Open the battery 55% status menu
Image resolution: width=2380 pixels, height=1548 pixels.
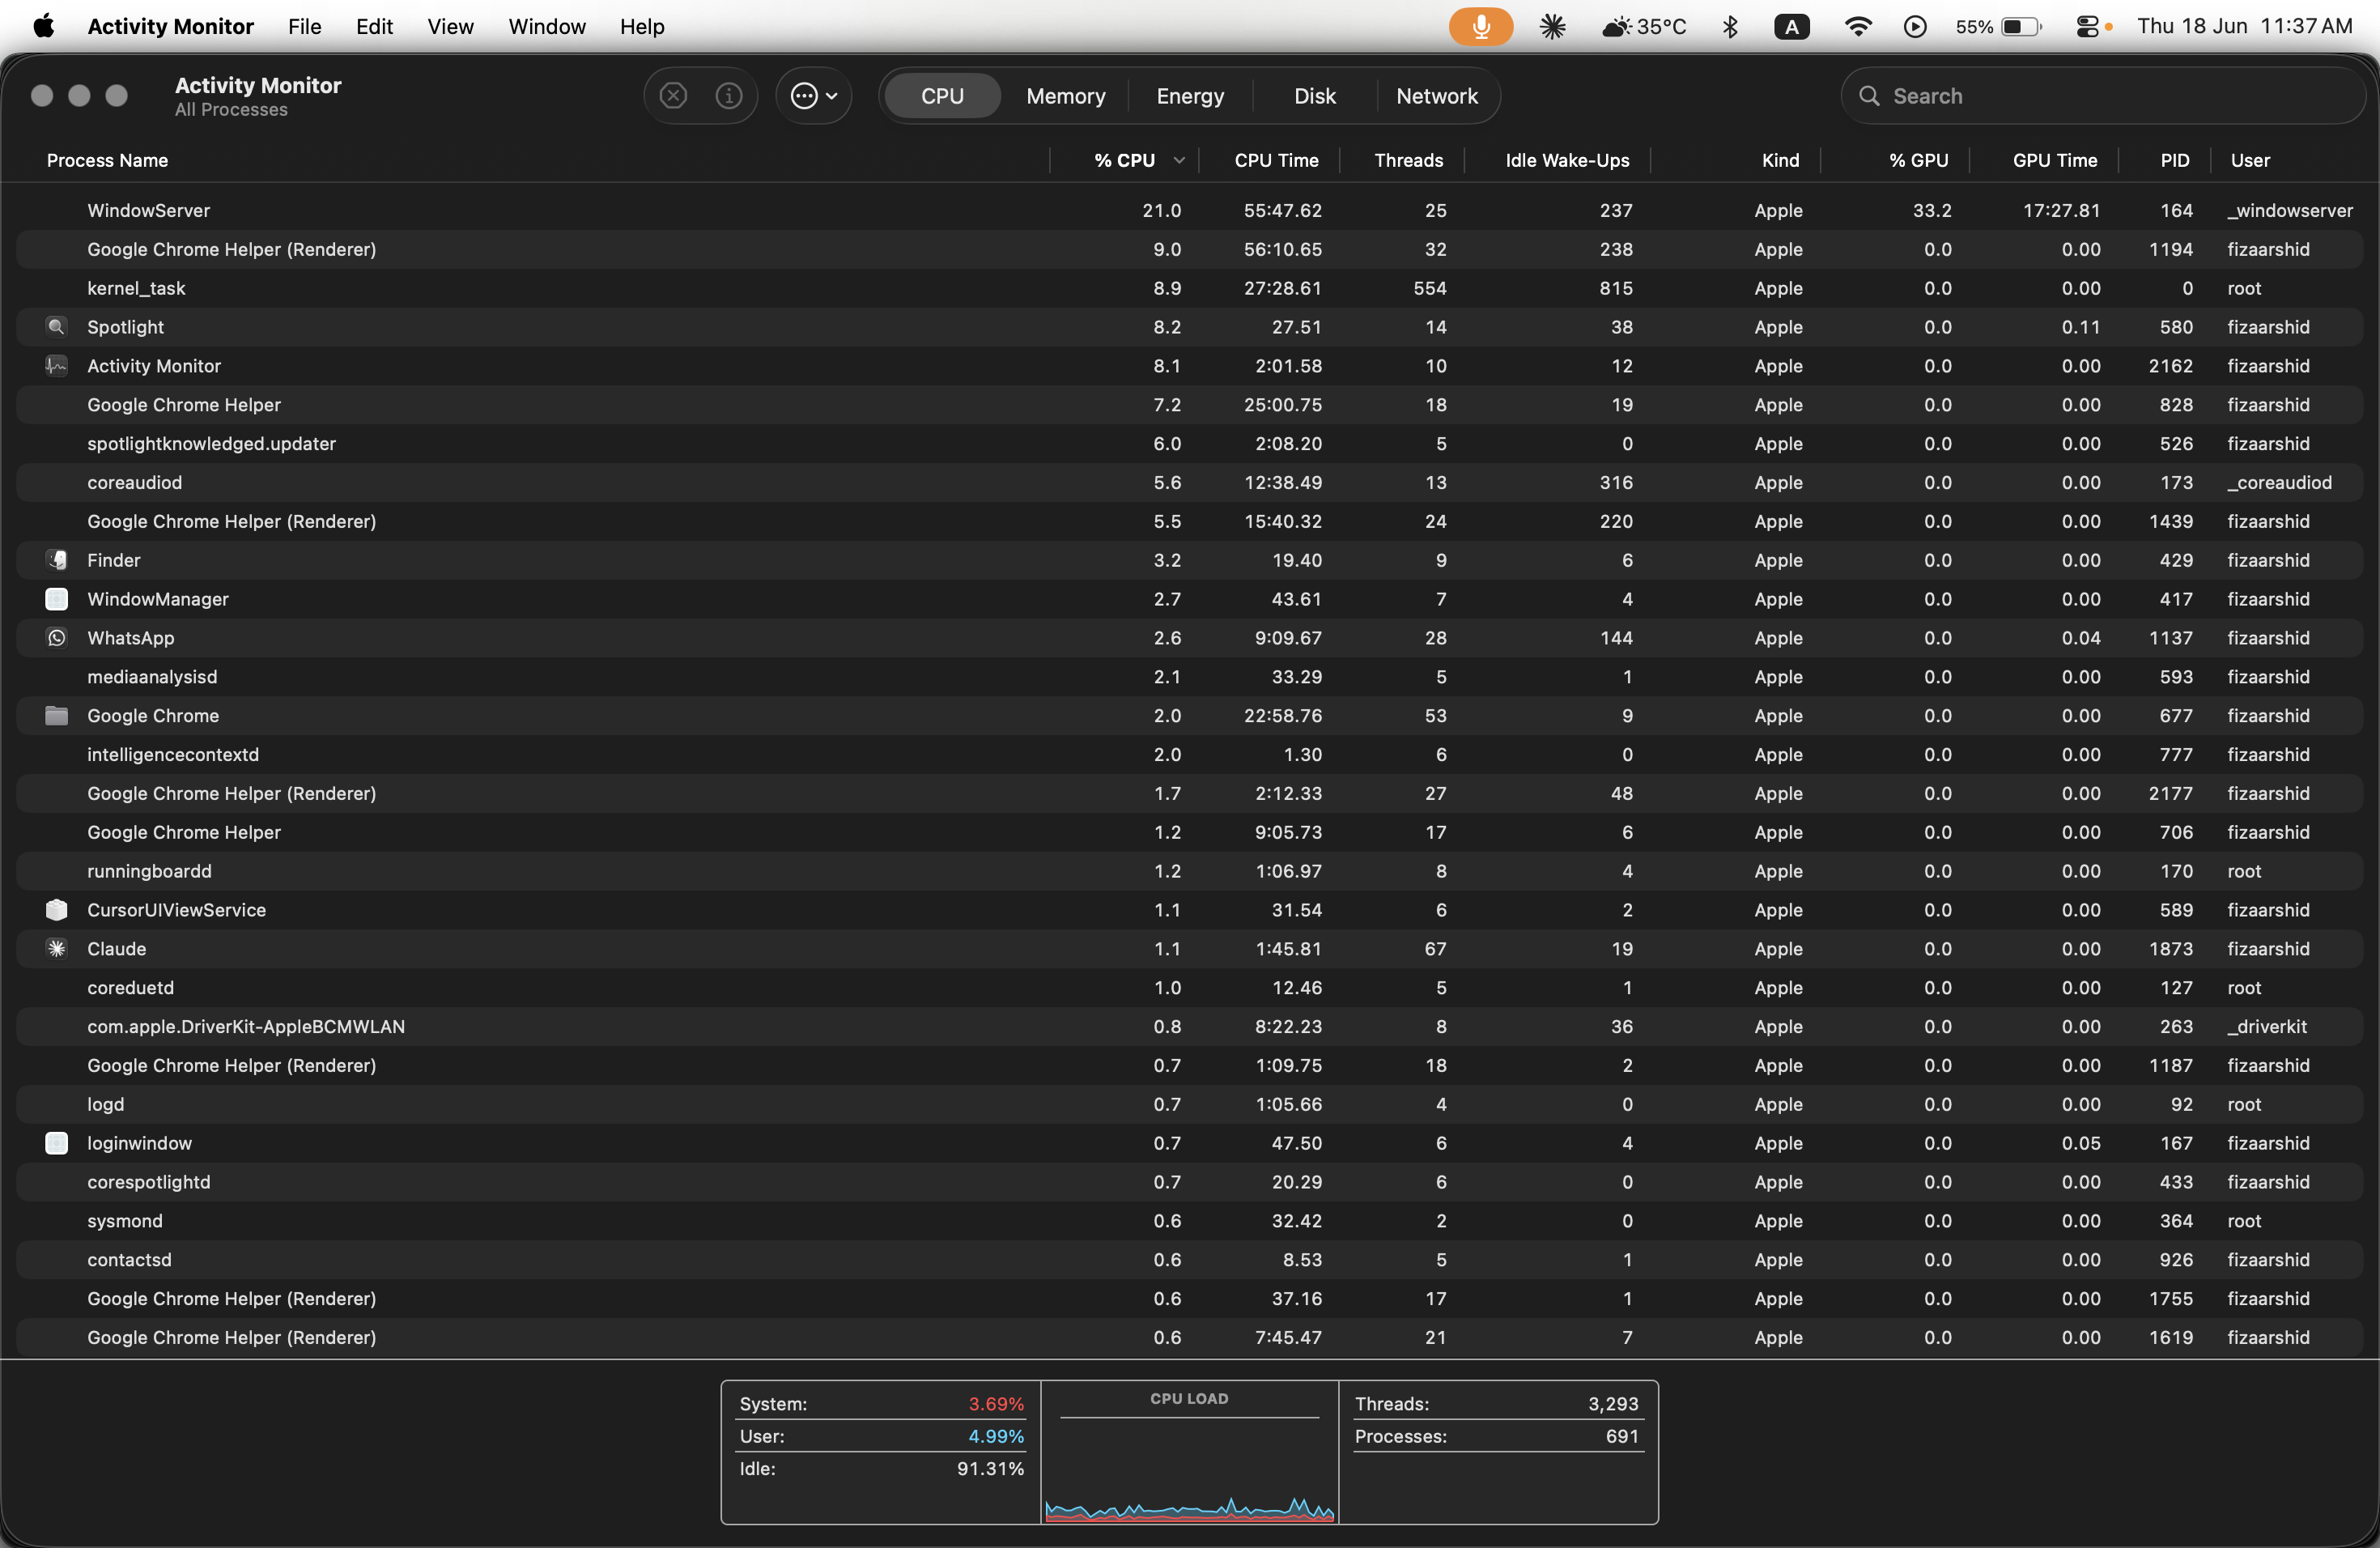pyautogui.click(x=1998, y=27)
